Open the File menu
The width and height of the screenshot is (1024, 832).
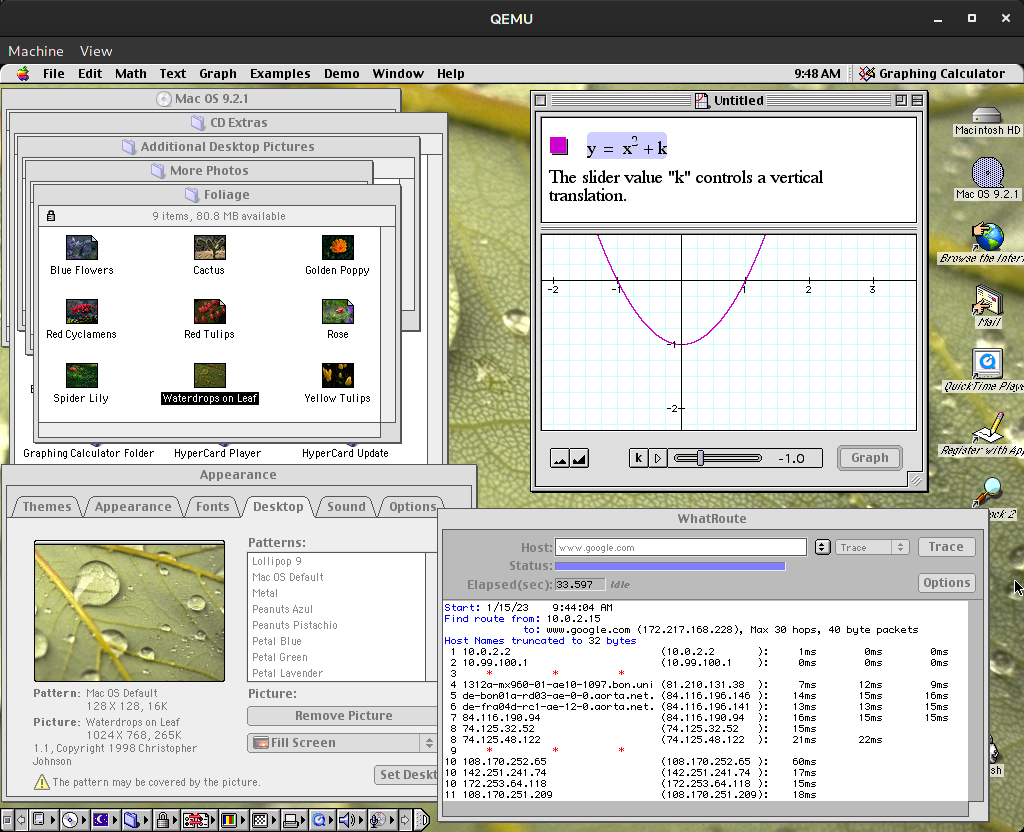(54, 74)
